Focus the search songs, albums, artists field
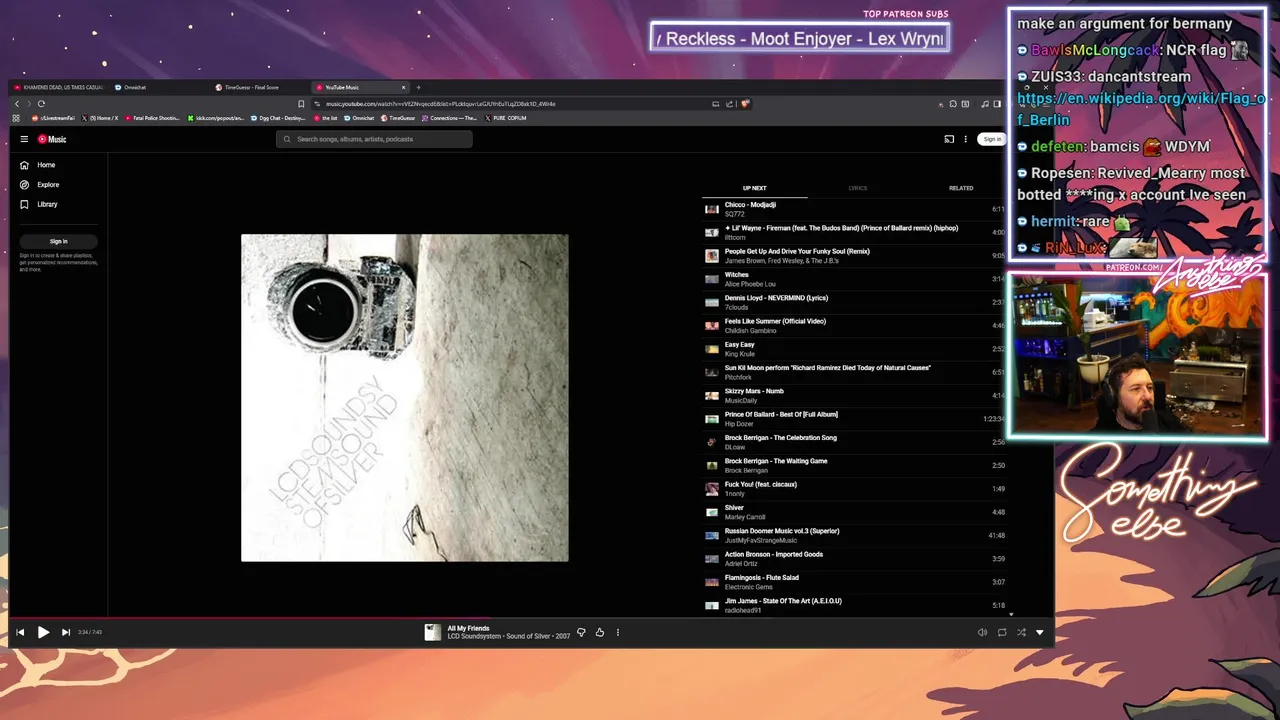 click(x=374, y=139)
